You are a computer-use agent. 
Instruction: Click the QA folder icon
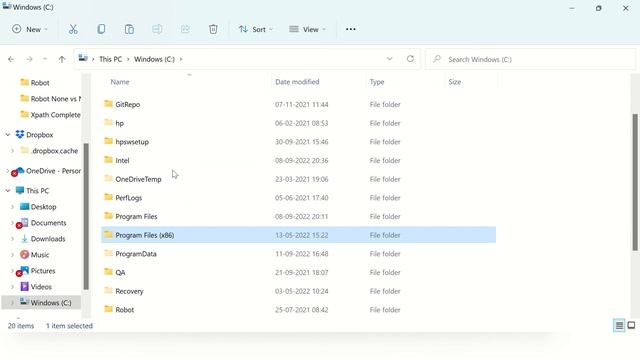coord(108,272)
